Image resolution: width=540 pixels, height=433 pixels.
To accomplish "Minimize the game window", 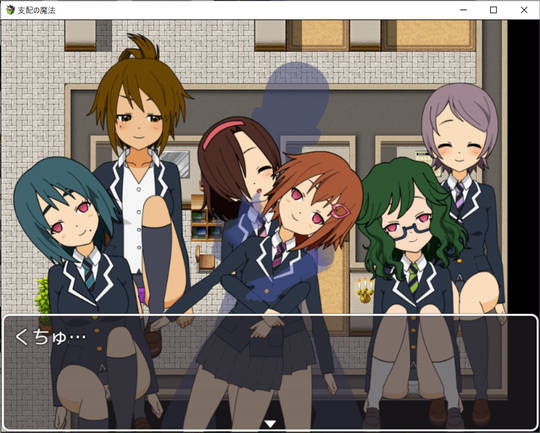I will tap(463, 10).
